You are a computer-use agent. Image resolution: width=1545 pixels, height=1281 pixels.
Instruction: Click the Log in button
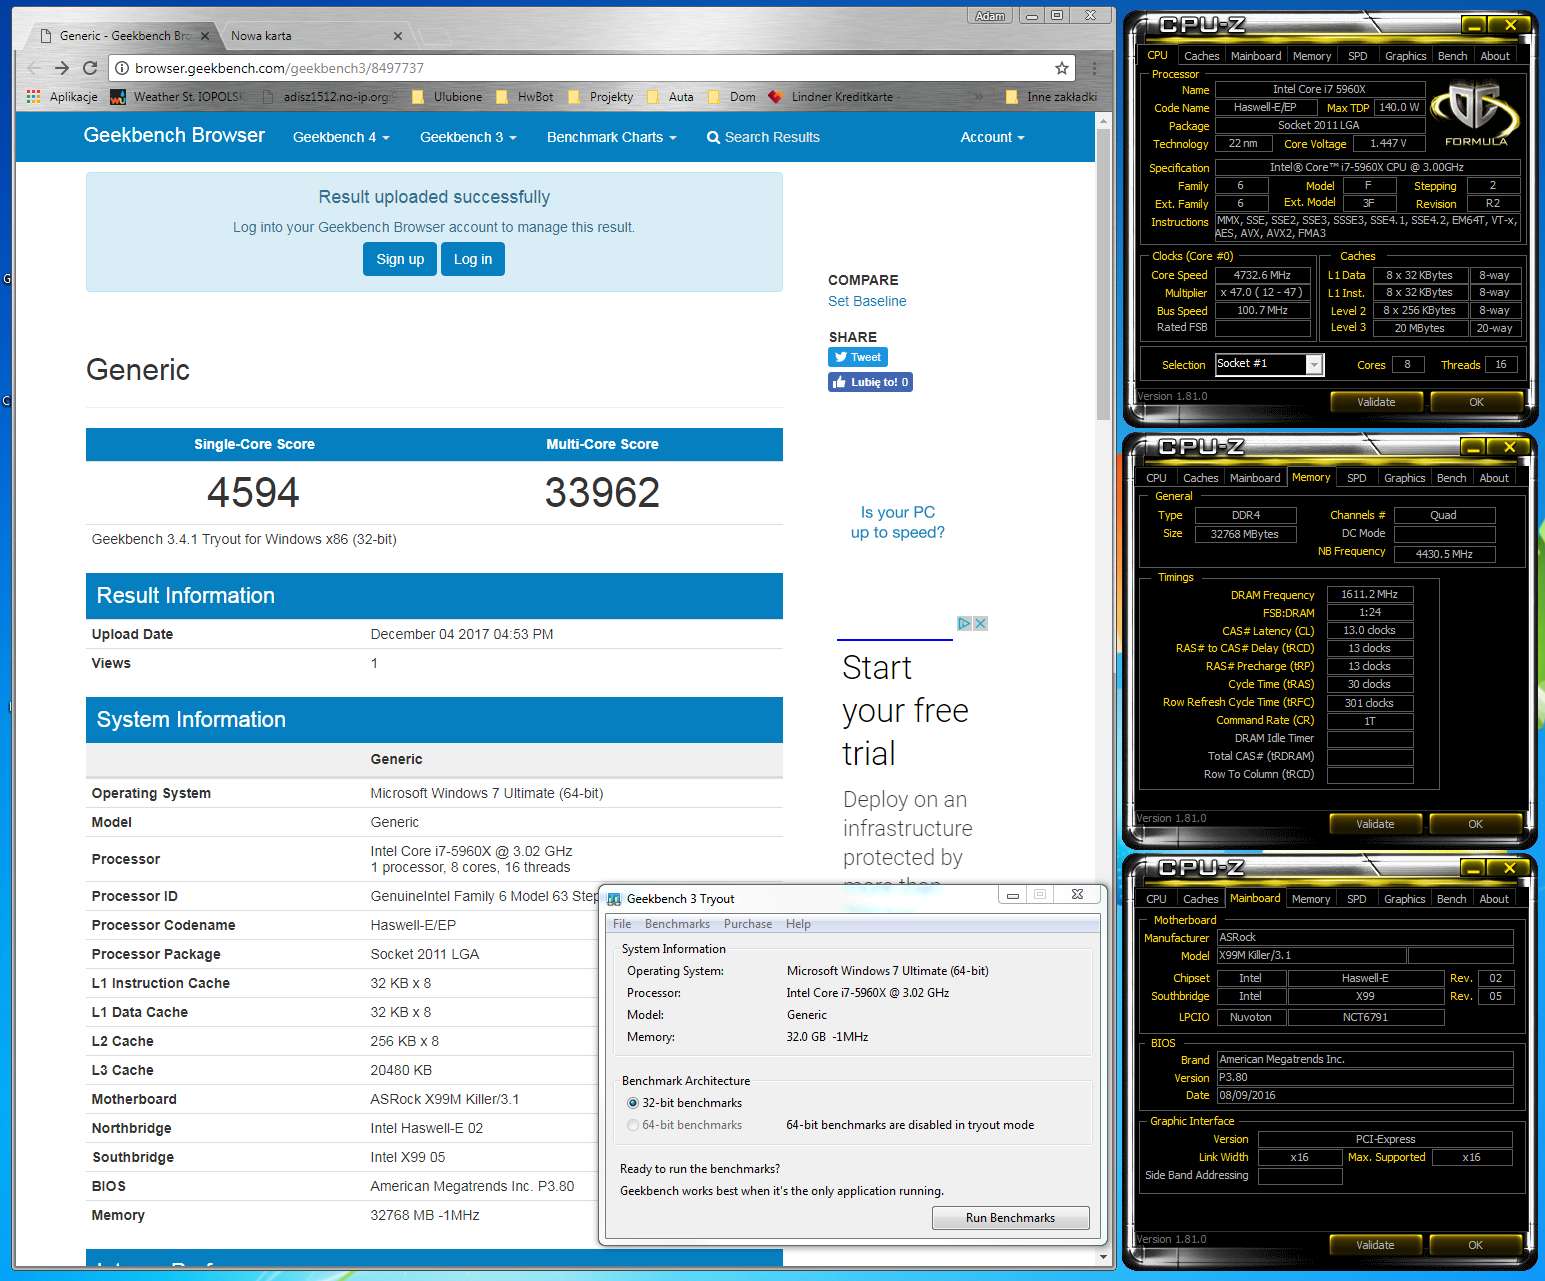(473, 259)
